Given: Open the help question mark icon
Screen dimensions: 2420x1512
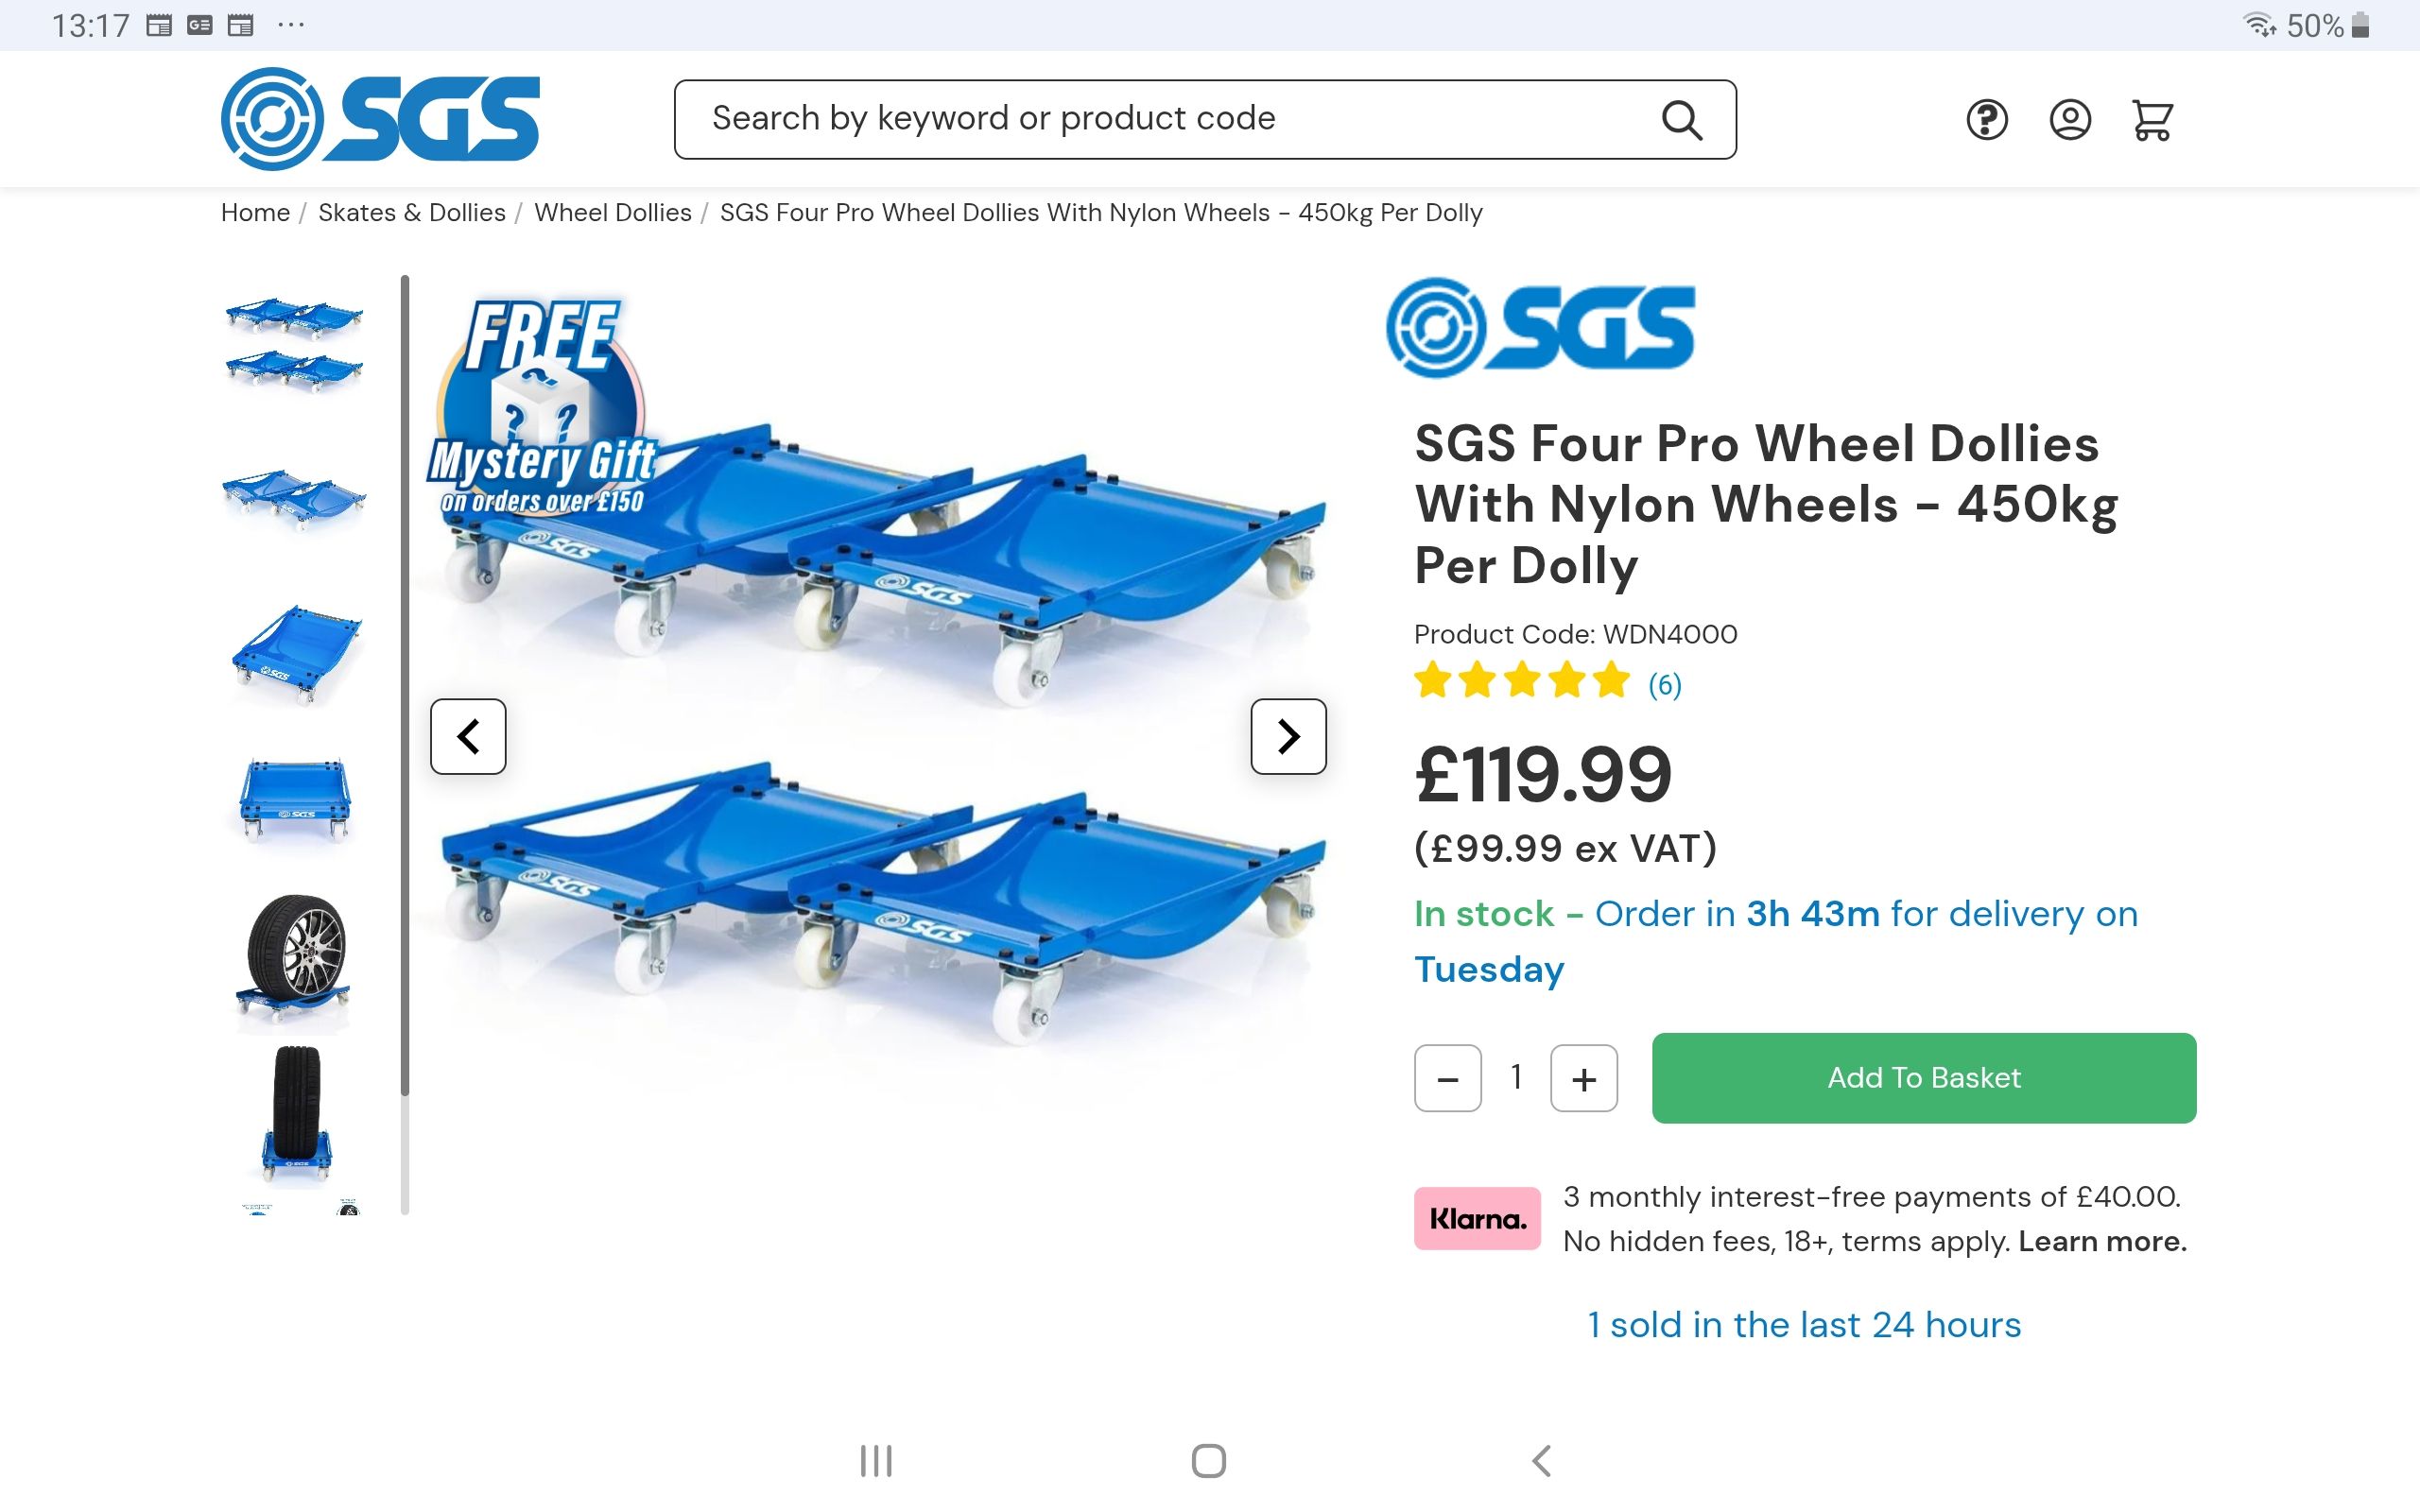Looking at the screenshot, I should click(1986, 120).
